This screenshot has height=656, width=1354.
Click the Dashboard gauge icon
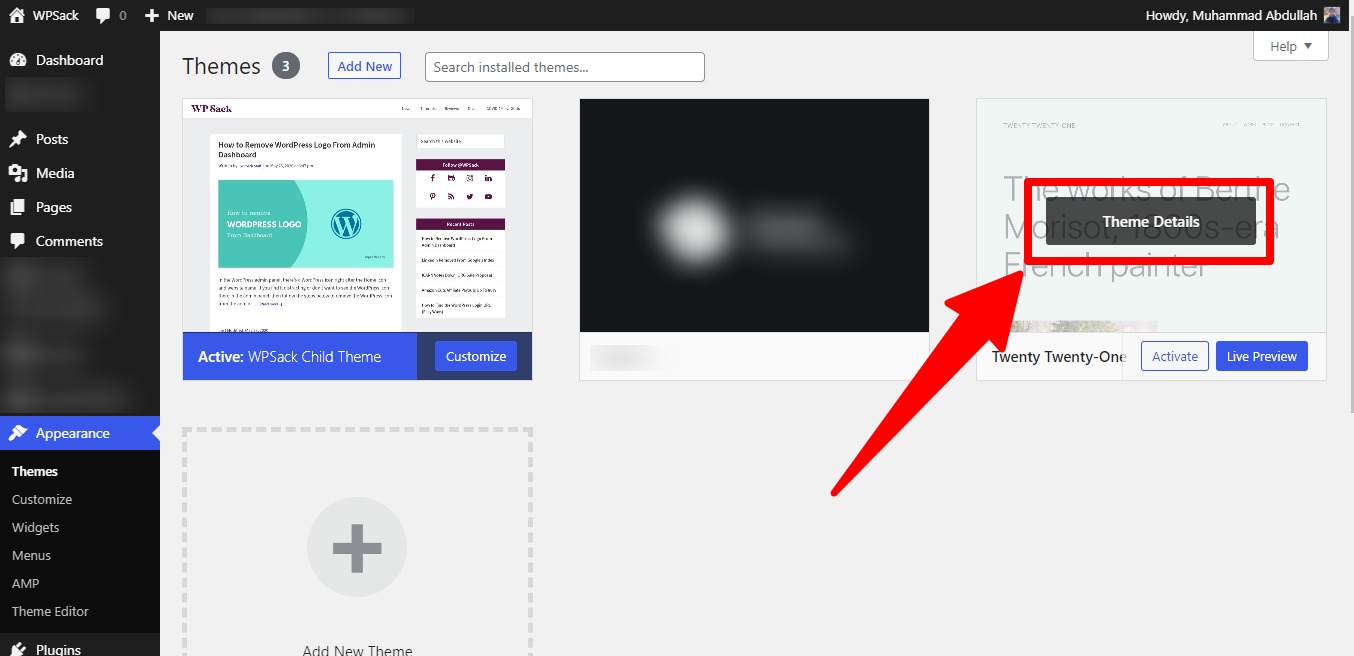click(x=18, y=60)
